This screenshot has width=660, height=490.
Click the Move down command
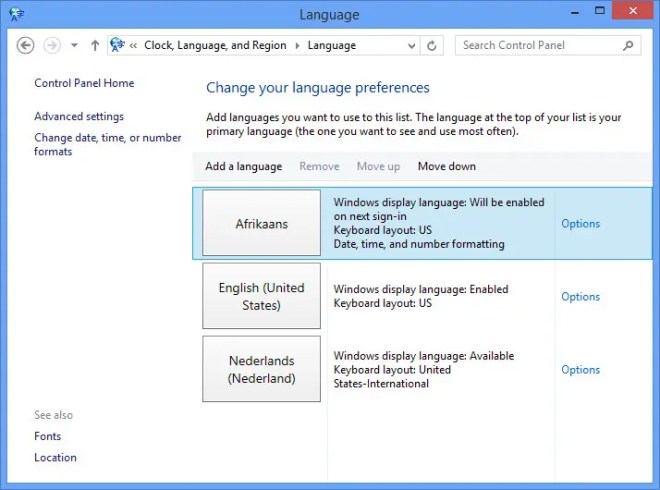[x=447, y=166]
